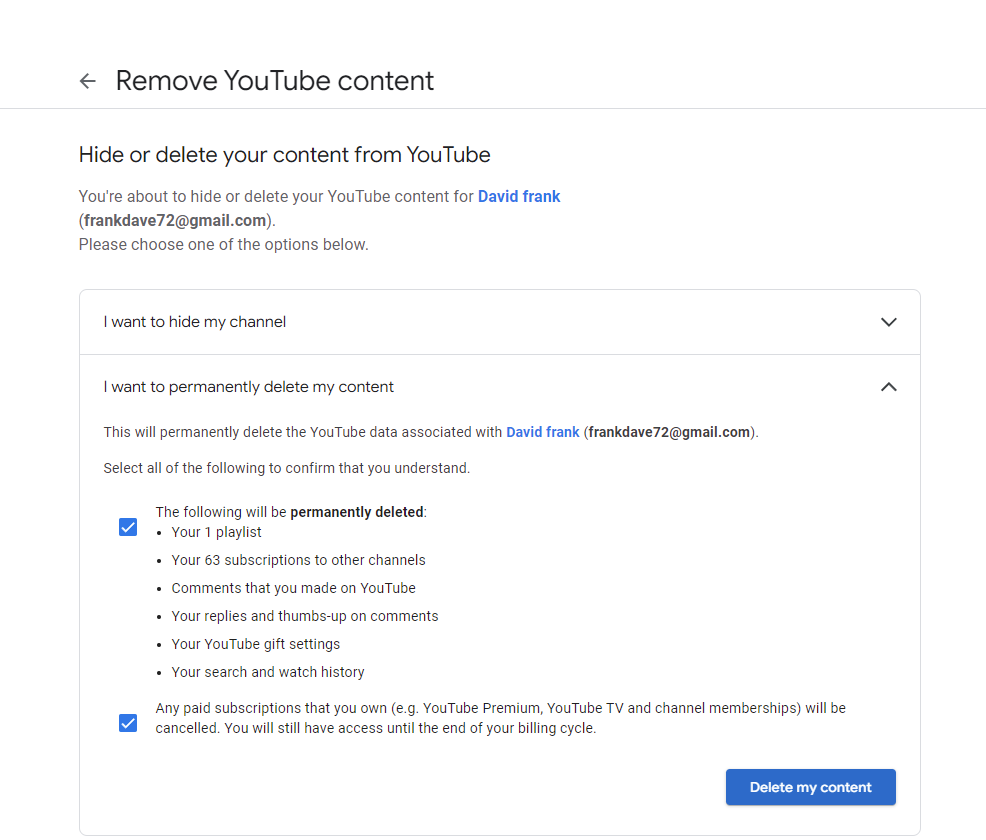986x840 pixels.
Task: Click "Select all of the following to confirm" text
Action: click(287, 468)
